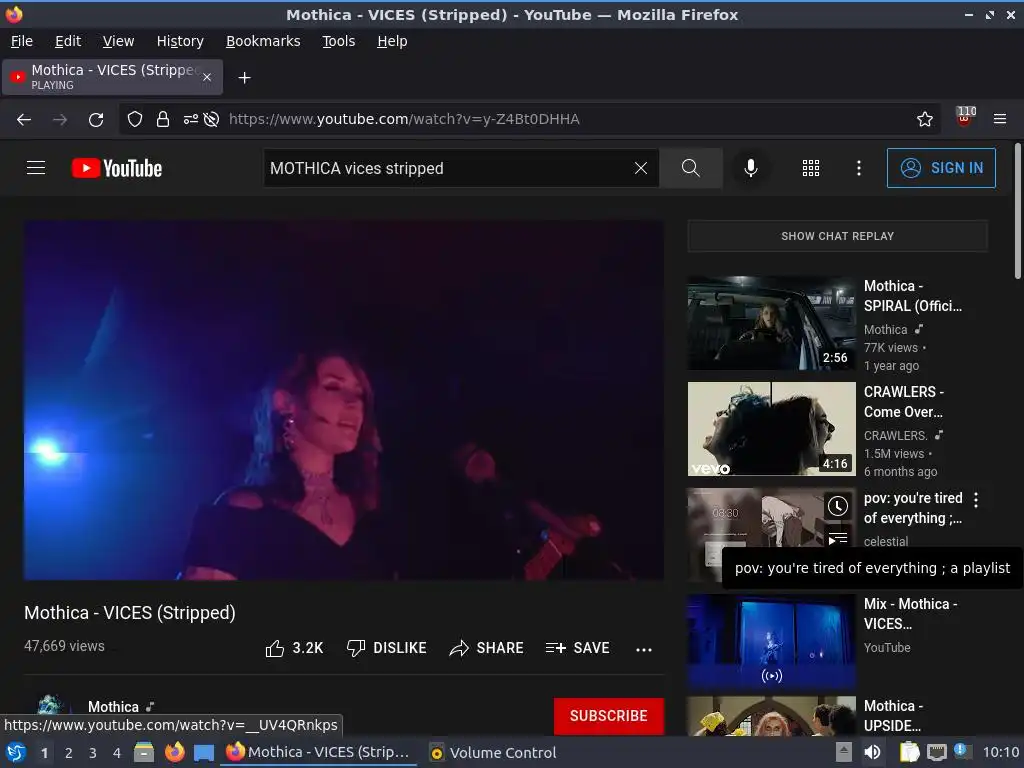Click SHOW CHAT REPLAY
This screenshot has width=1024, height=768.
point(837,236)
